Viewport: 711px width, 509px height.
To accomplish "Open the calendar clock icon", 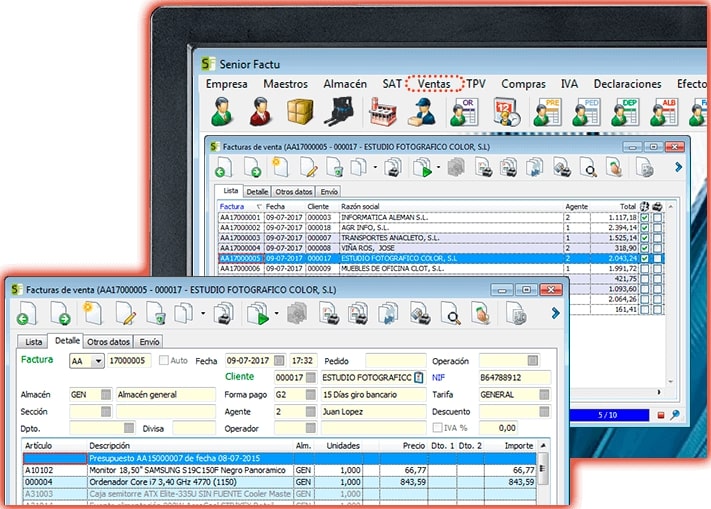I will pyautogui.click(x=506, y=111).
